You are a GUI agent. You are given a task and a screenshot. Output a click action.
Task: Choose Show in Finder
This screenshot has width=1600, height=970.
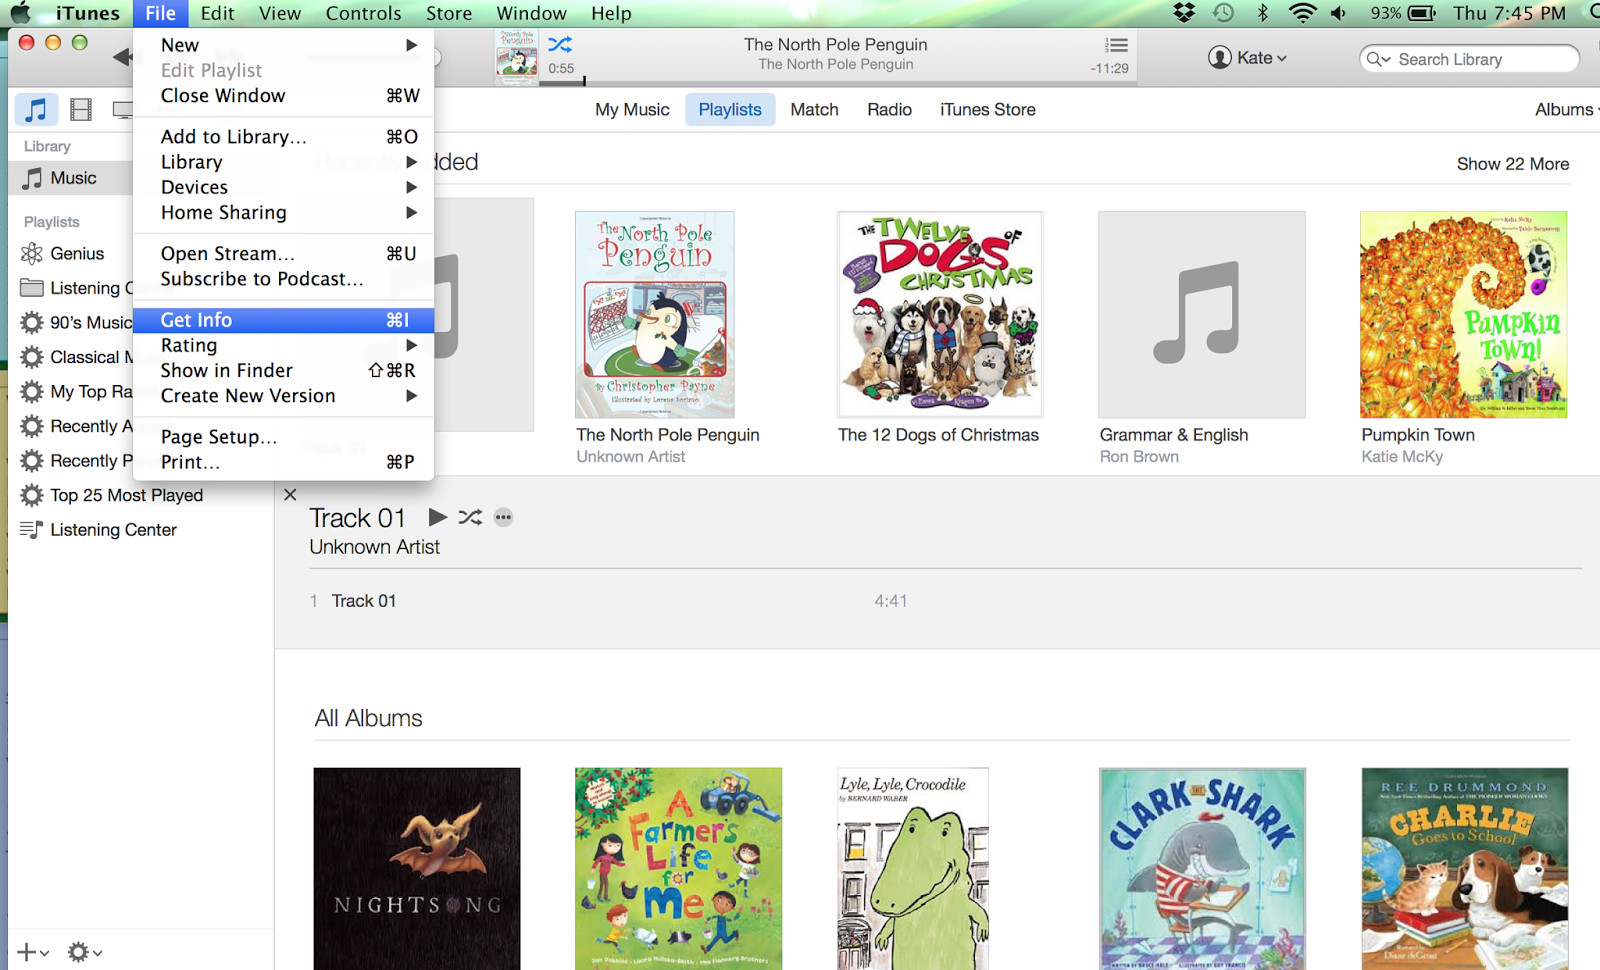(284, 371)
